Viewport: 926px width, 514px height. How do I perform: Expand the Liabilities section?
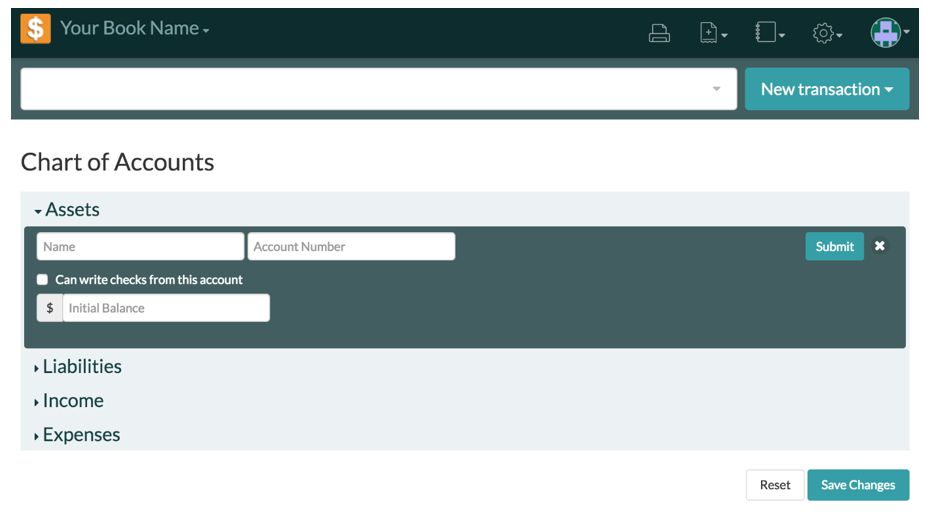coord(78,366)
